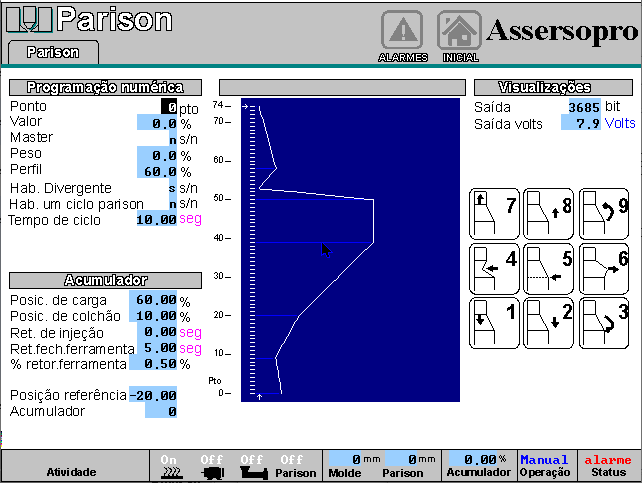
Task: Click the ALARMES warning triangle icon
Action: point(402,31)
